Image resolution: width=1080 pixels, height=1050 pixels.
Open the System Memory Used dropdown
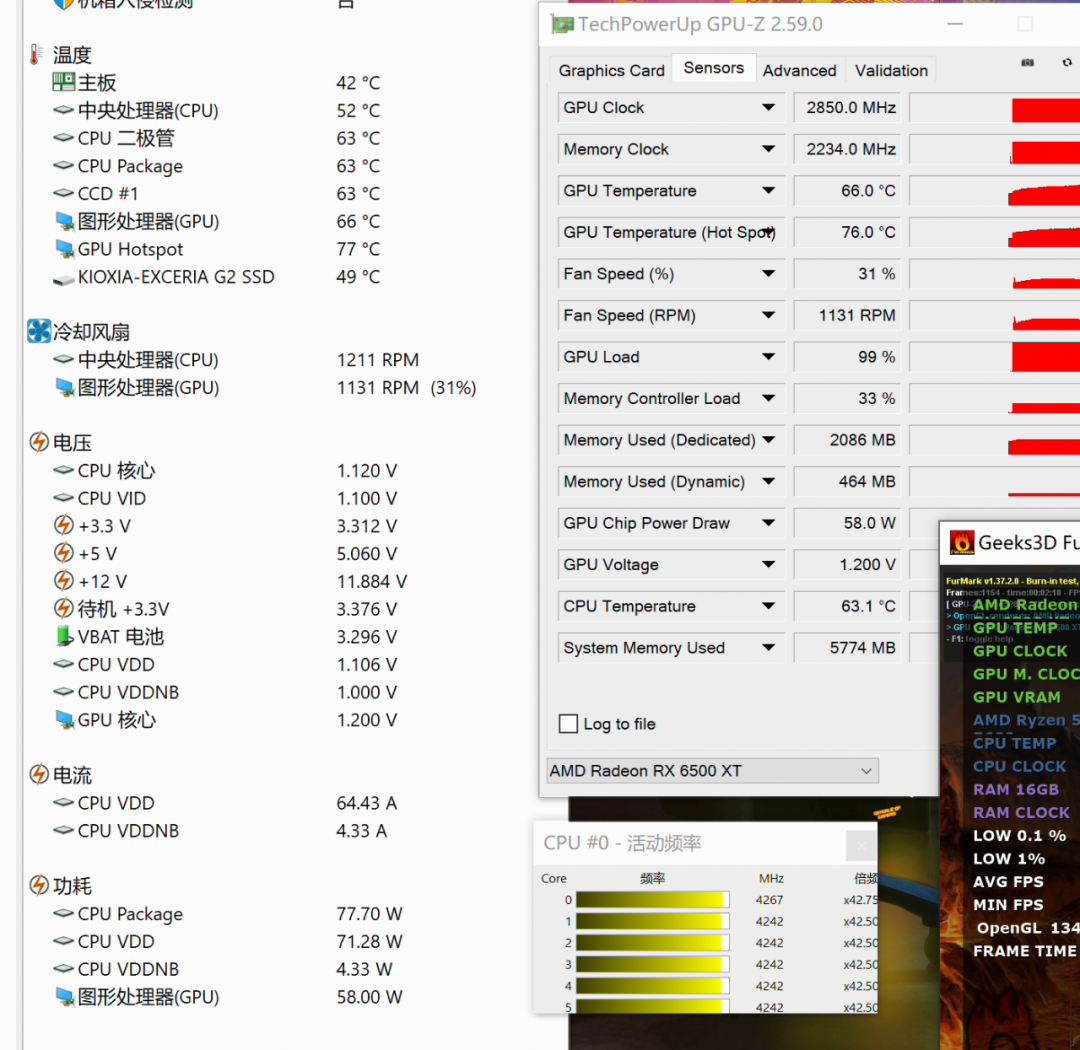tap(768, 648)
